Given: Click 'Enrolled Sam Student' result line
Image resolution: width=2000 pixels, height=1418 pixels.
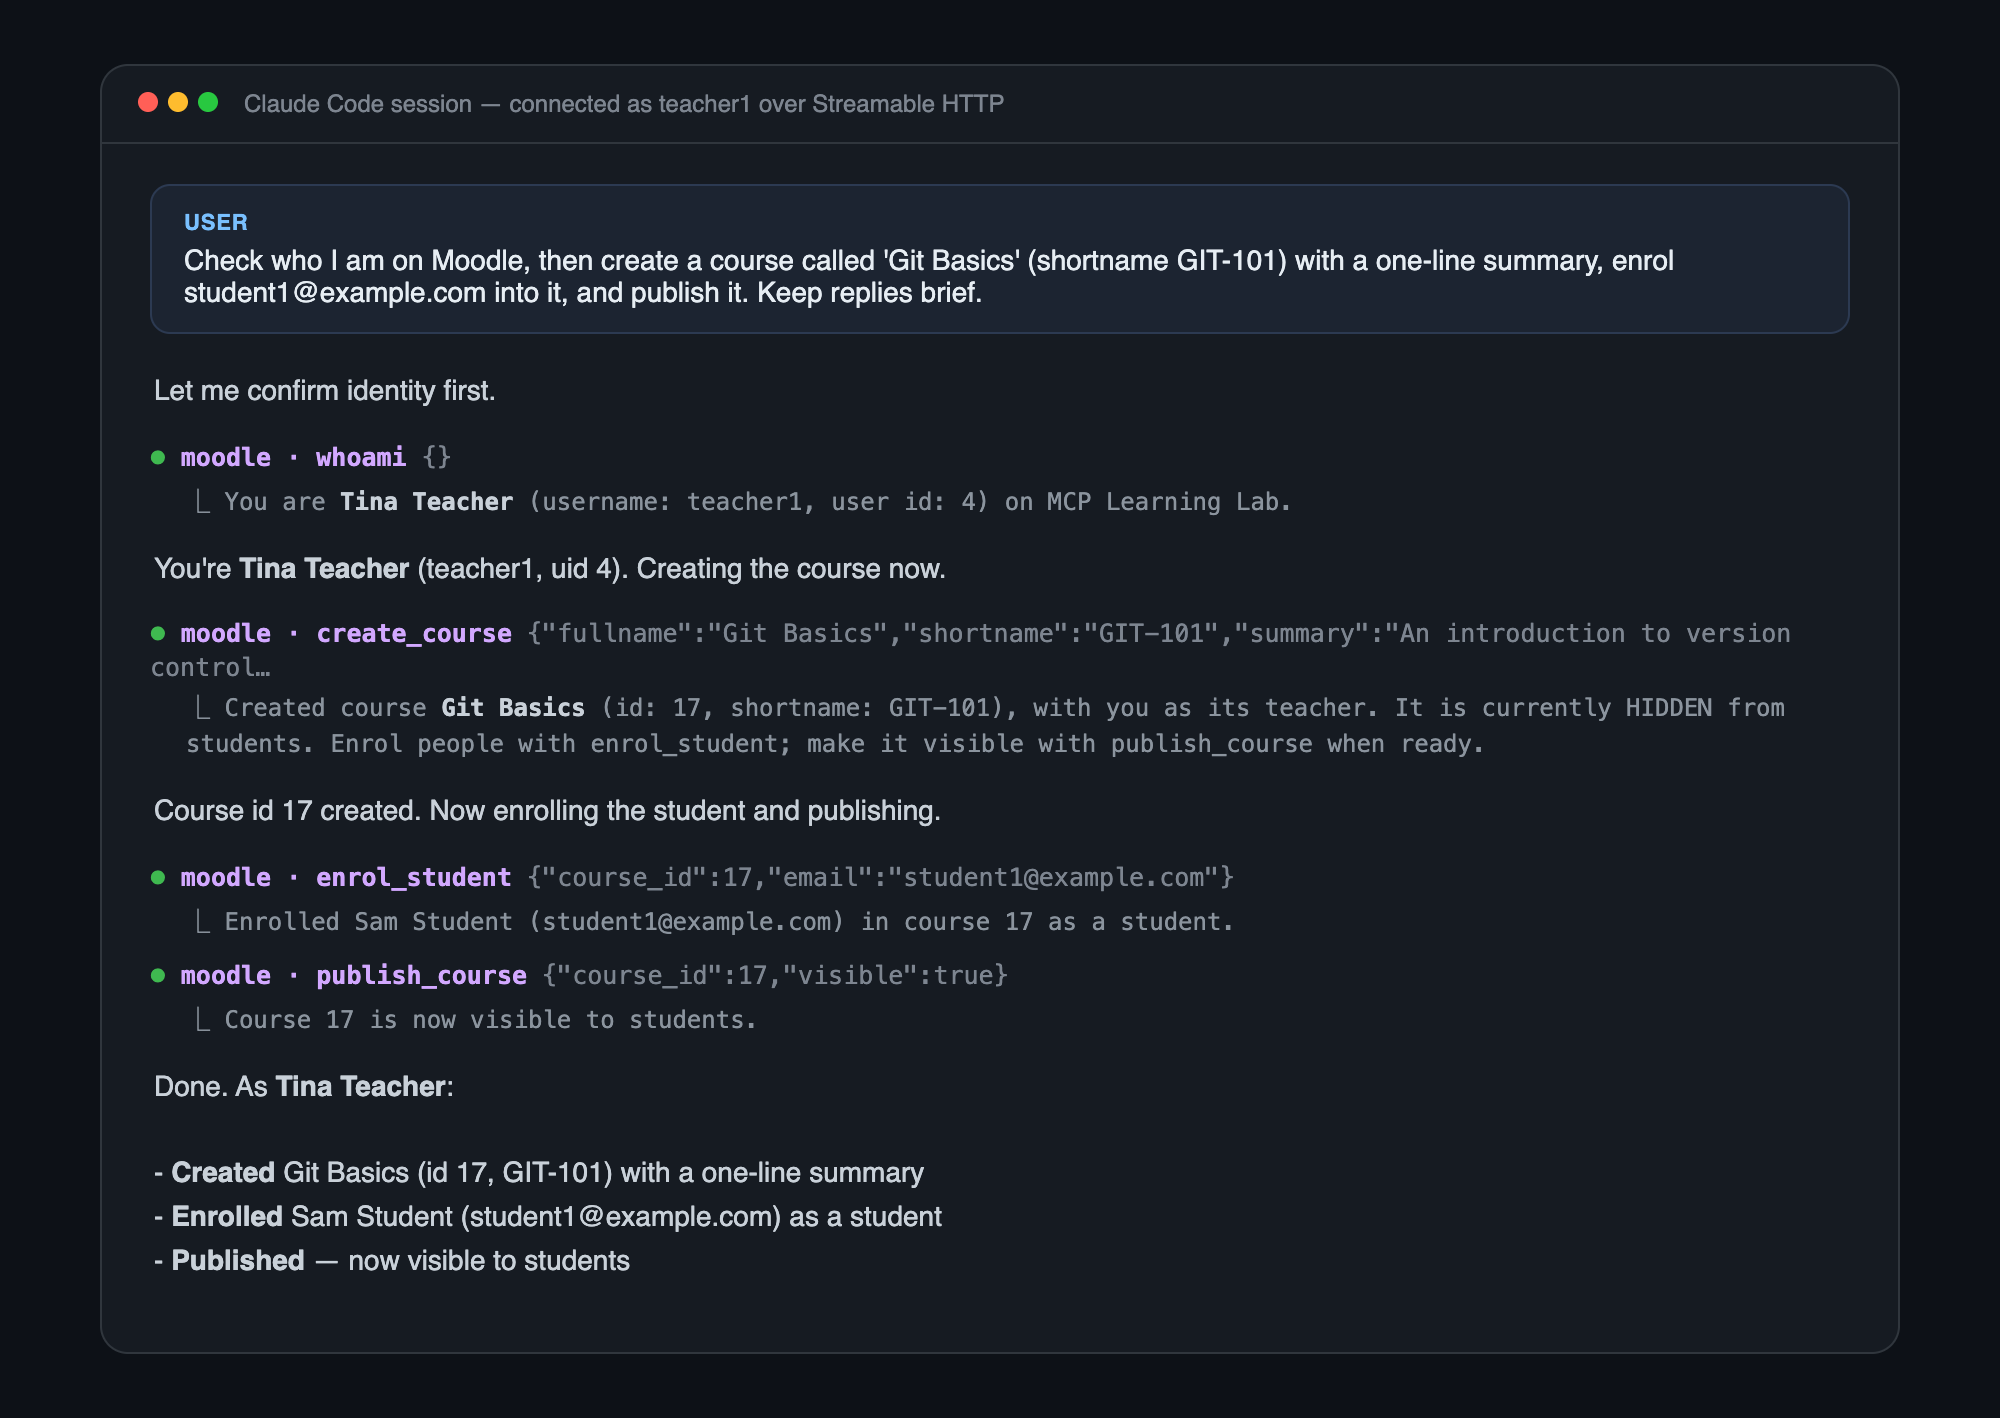Looking at the screenshot, I should click(x=713, y=922).
